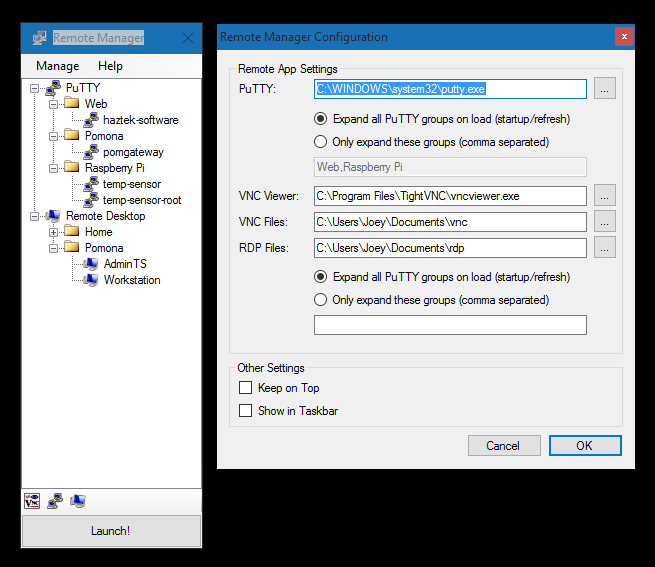Collapse the Web group
This screenshot has height=567, width=655.
pyautogui.click(x=53, y=104)
